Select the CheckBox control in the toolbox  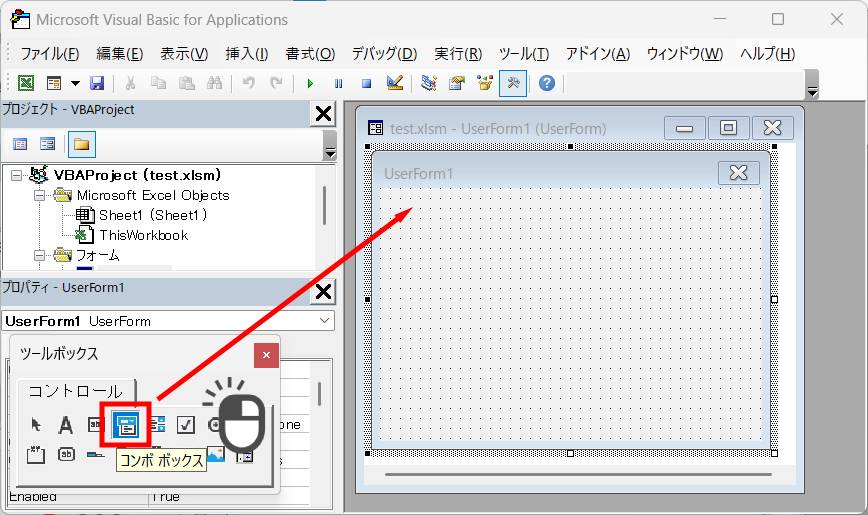[x=185, y=425]
